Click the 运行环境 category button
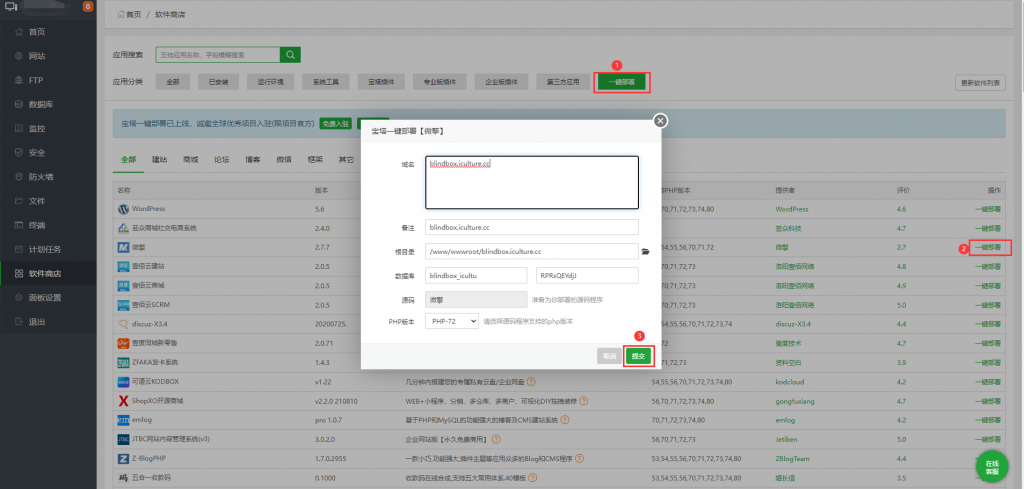This screenshot has height=489, width=1024. [271, 82]
